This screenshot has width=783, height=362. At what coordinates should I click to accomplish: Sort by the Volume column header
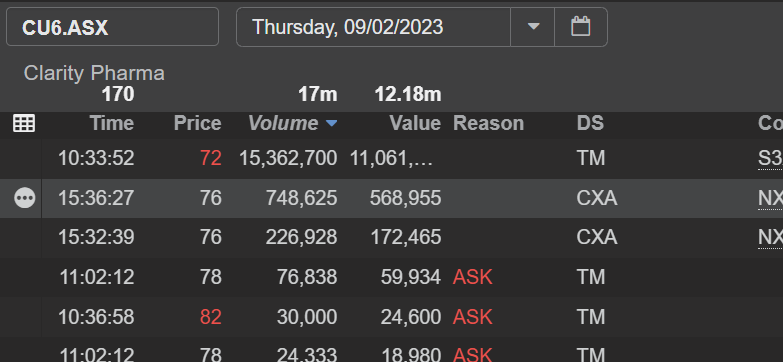[x=283, y=123]
